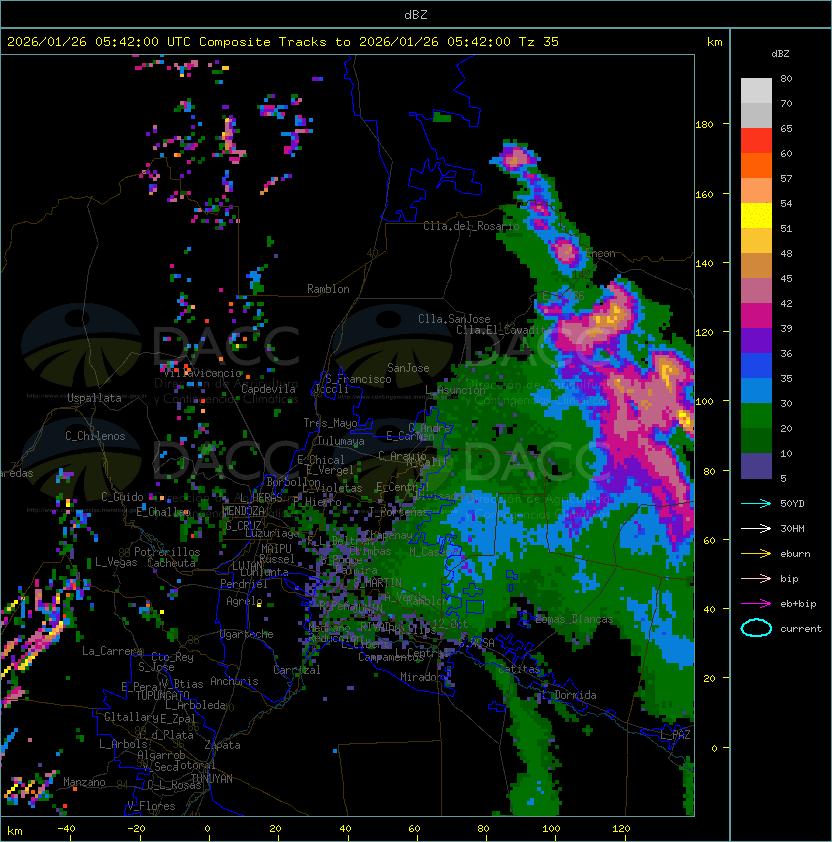Click the 'TUPUNGATO' place label

(162, 695)
